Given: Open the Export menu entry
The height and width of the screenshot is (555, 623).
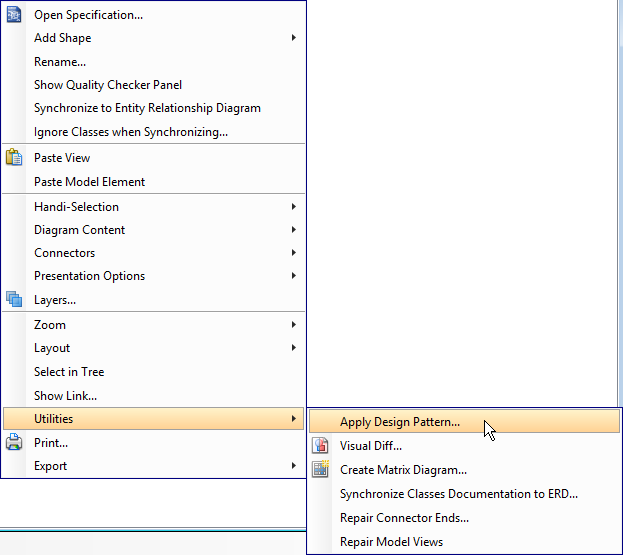Looking at the screenshot, I should (153, 465).
